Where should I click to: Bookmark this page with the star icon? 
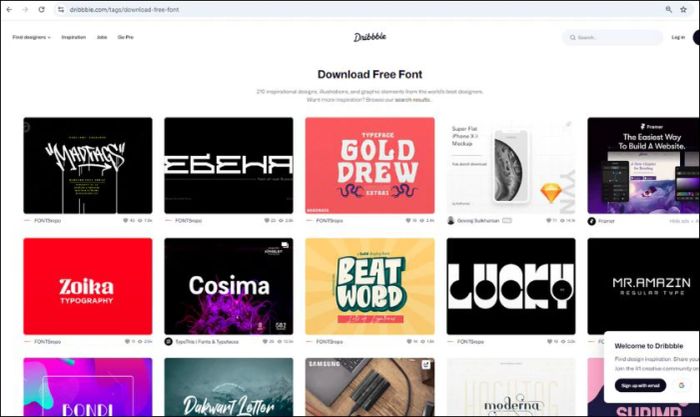click(683, 9)
